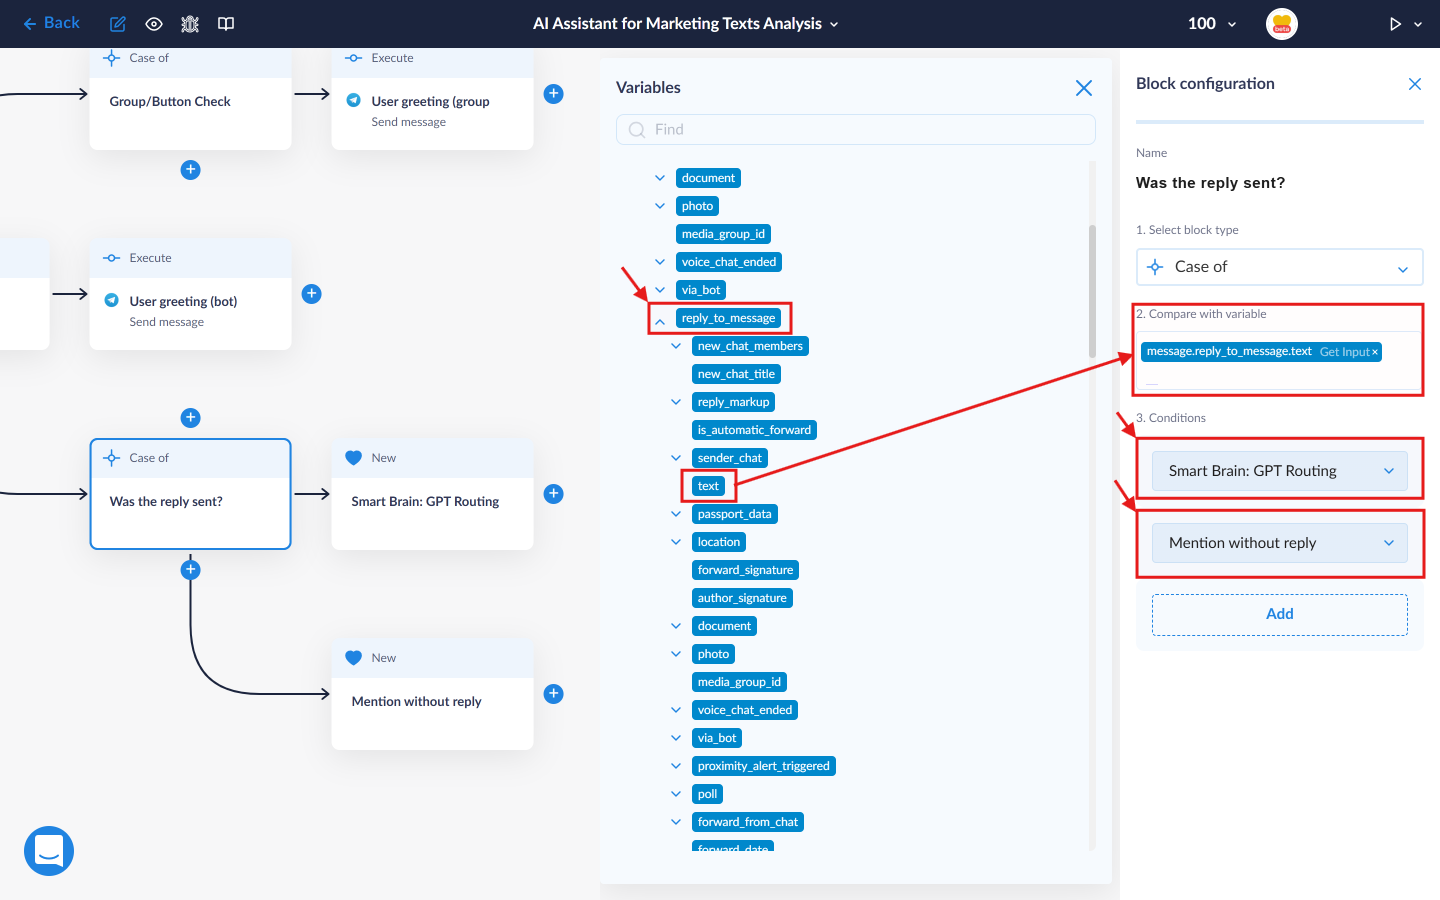
Task: Select the Group/Button Check block
Action: (190, 100)
